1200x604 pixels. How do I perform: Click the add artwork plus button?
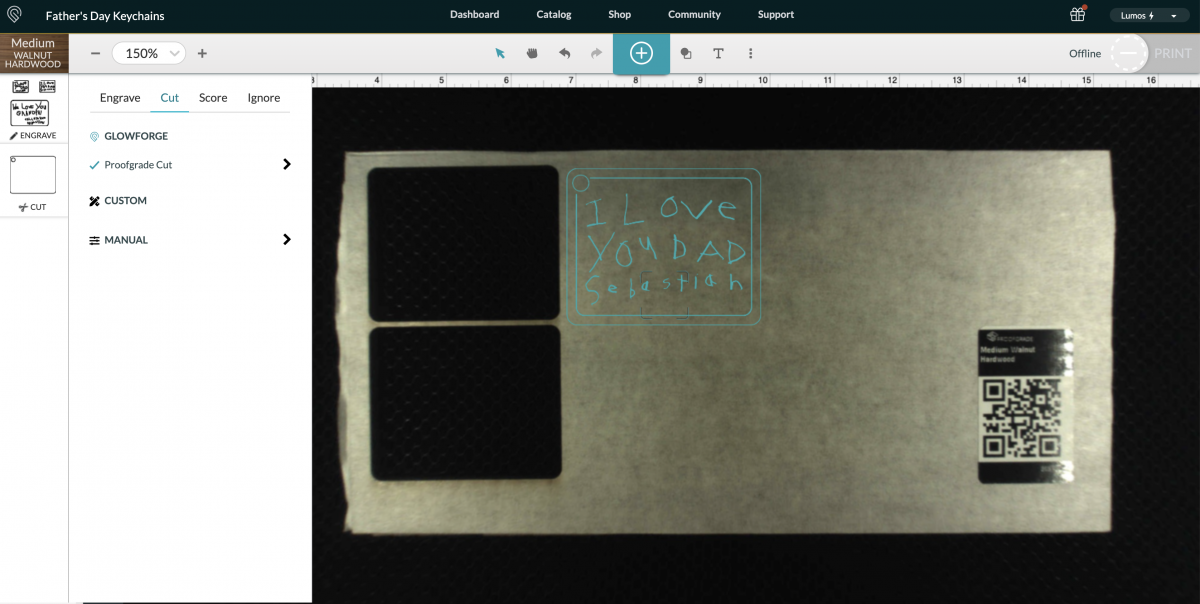(x=641, y=53)
